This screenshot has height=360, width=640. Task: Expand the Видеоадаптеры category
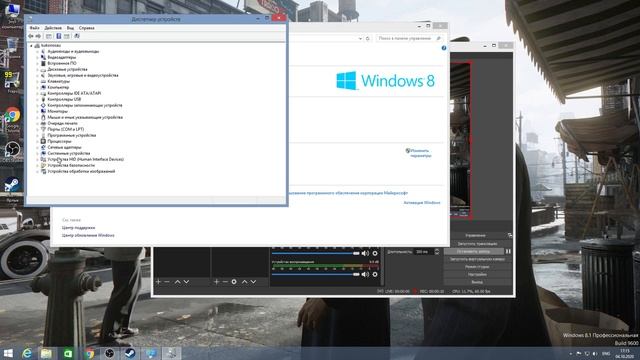37,58
